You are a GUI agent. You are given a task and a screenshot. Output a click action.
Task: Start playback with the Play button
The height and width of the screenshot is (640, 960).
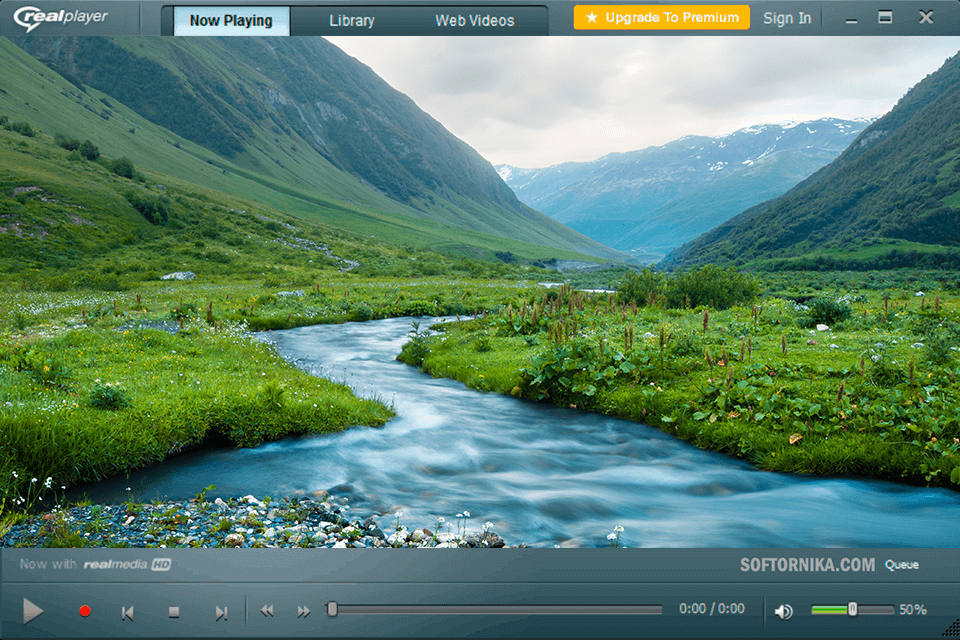[33, 611]
